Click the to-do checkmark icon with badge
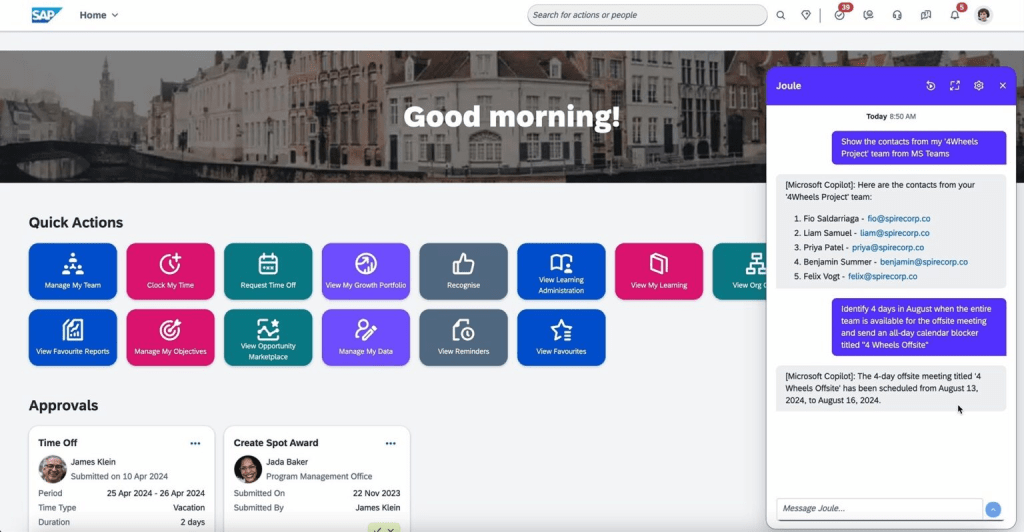The width and height of the screenshot is (1024, 532). [x=839, y=15]
